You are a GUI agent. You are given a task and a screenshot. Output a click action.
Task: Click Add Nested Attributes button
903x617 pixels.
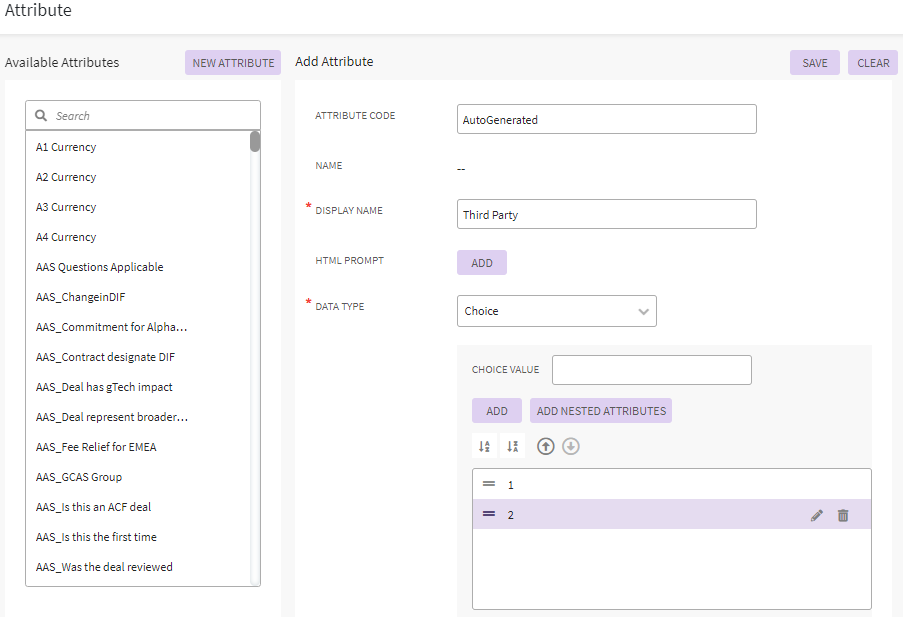click(601, 411)
